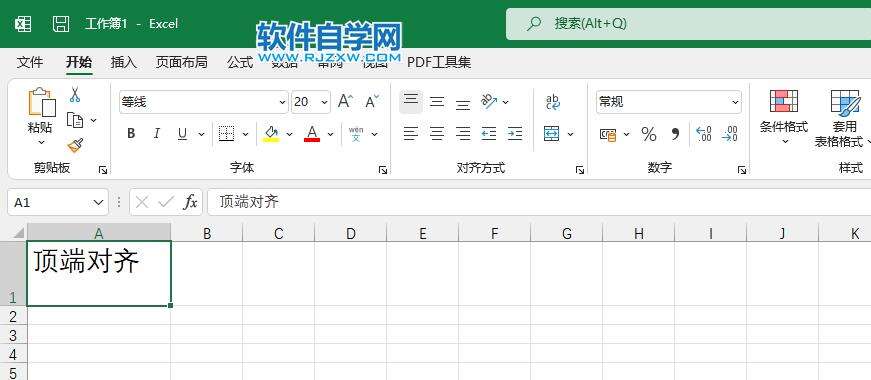Open borders dropdown arrow
Image resolution: width=871 pixels, height=380 pixels.
[x=245, y=134]
